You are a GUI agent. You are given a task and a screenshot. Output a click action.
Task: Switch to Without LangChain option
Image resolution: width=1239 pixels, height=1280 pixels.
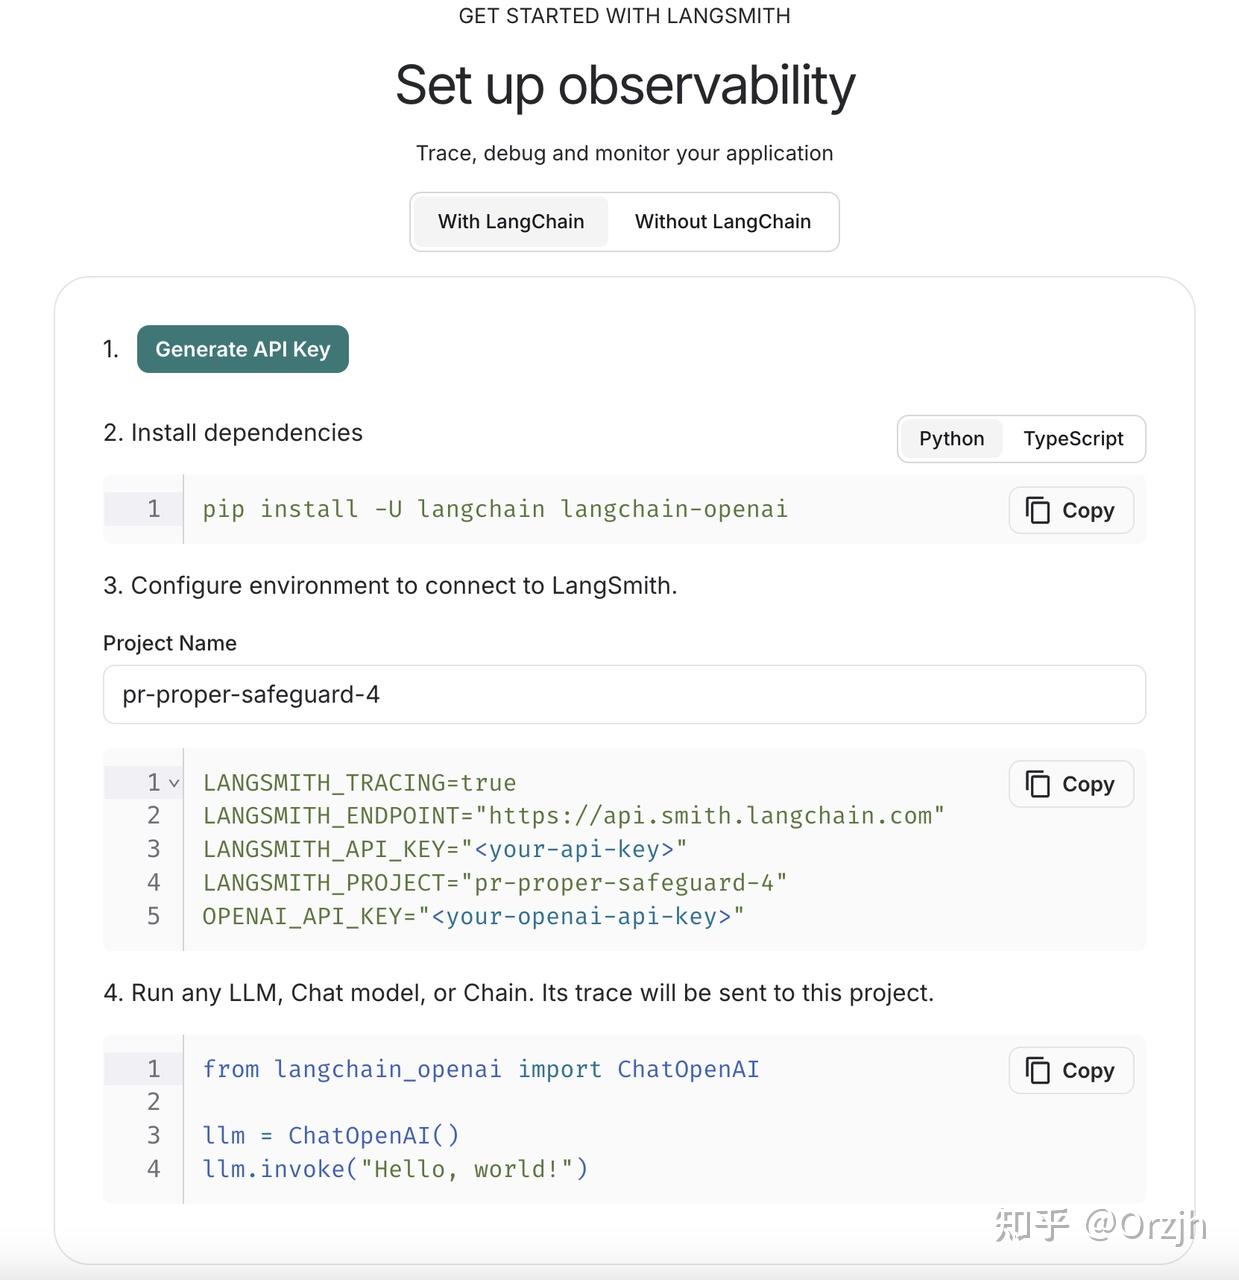click(x=722, y=221)
